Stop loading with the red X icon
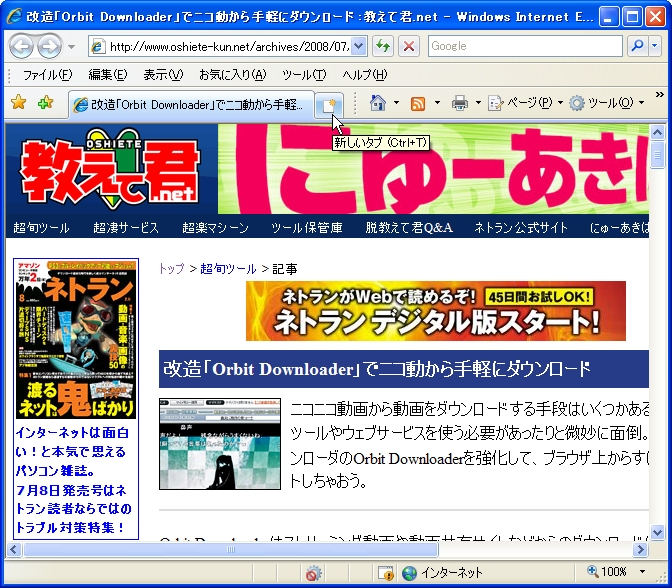Viewport: 672px width, 588px height. tap(409, 46)
